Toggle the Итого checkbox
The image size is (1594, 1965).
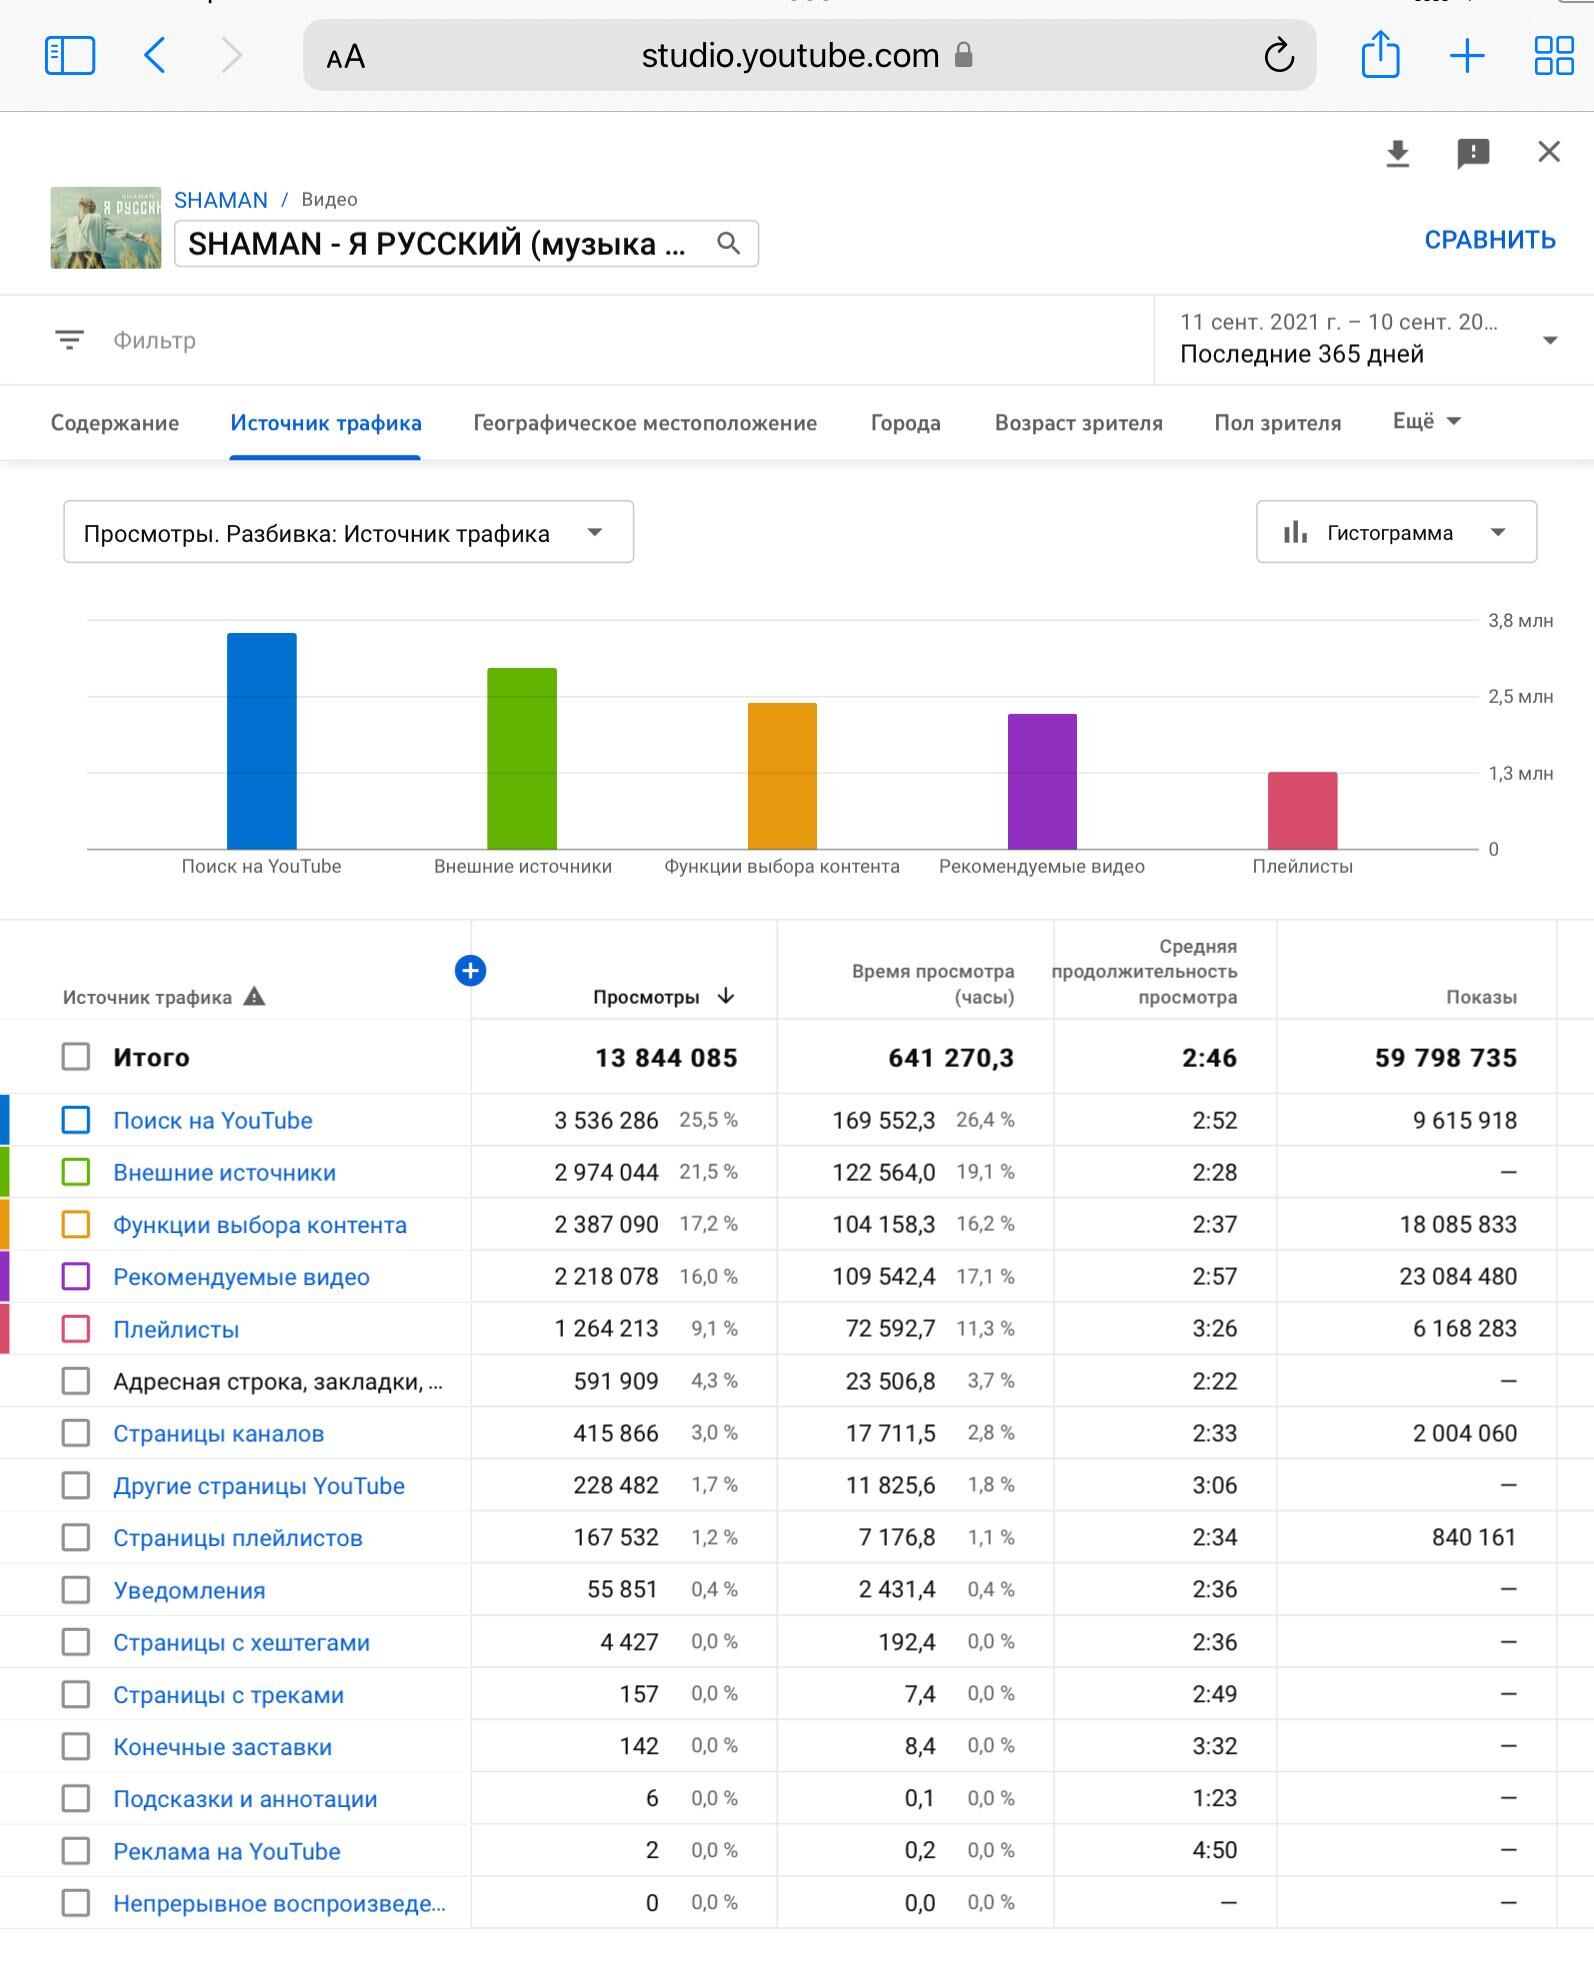coord(76,1057)
